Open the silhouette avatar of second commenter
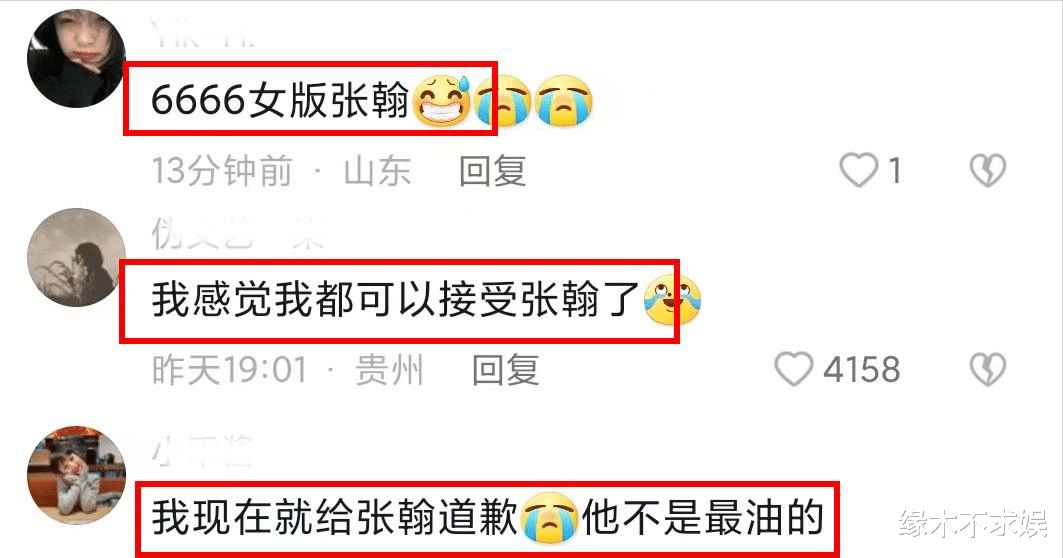This screenshot has height=558, width=1063. tap(76, 257)
